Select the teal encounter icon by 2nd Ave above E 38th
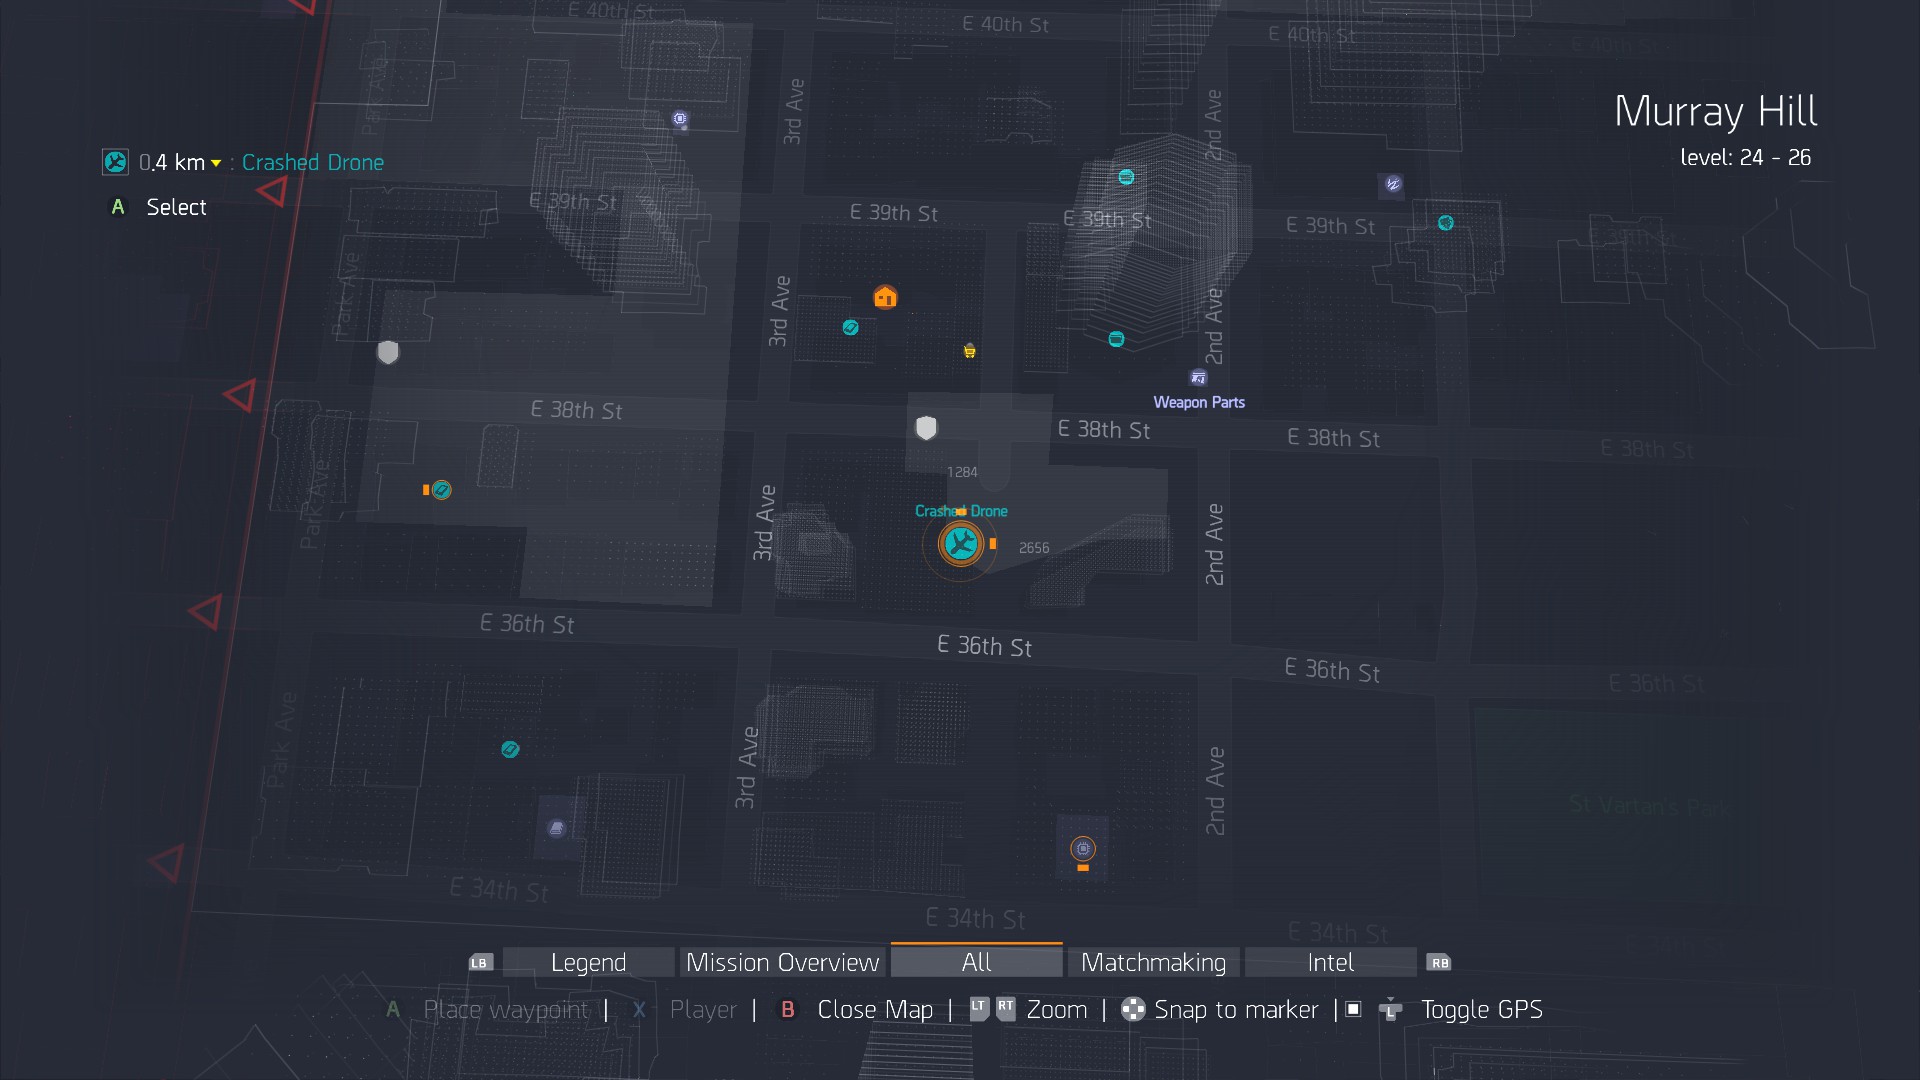This screenshot has width=1920, height=1080. (1116, 339)
